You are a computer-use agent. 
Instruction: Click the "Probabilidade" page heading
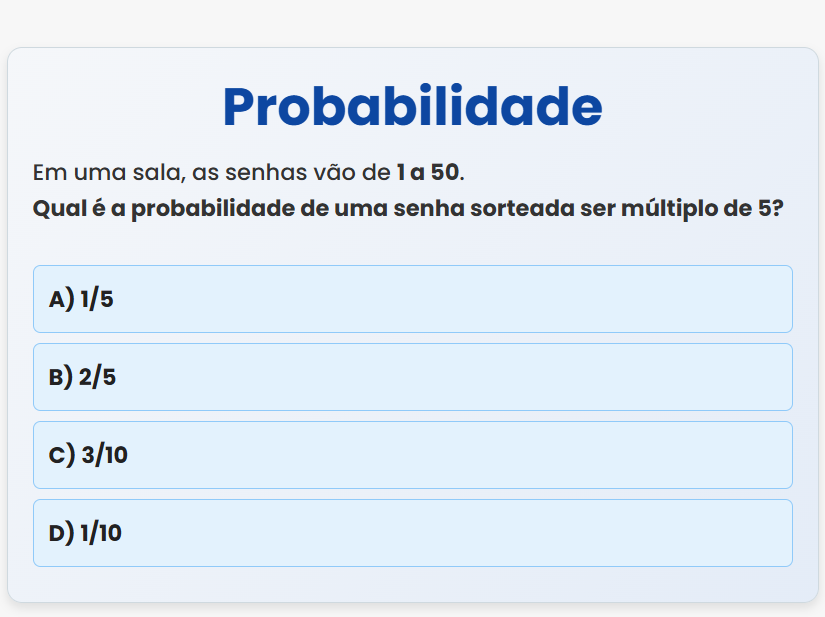pyautogui.click(x=412, y=107)
